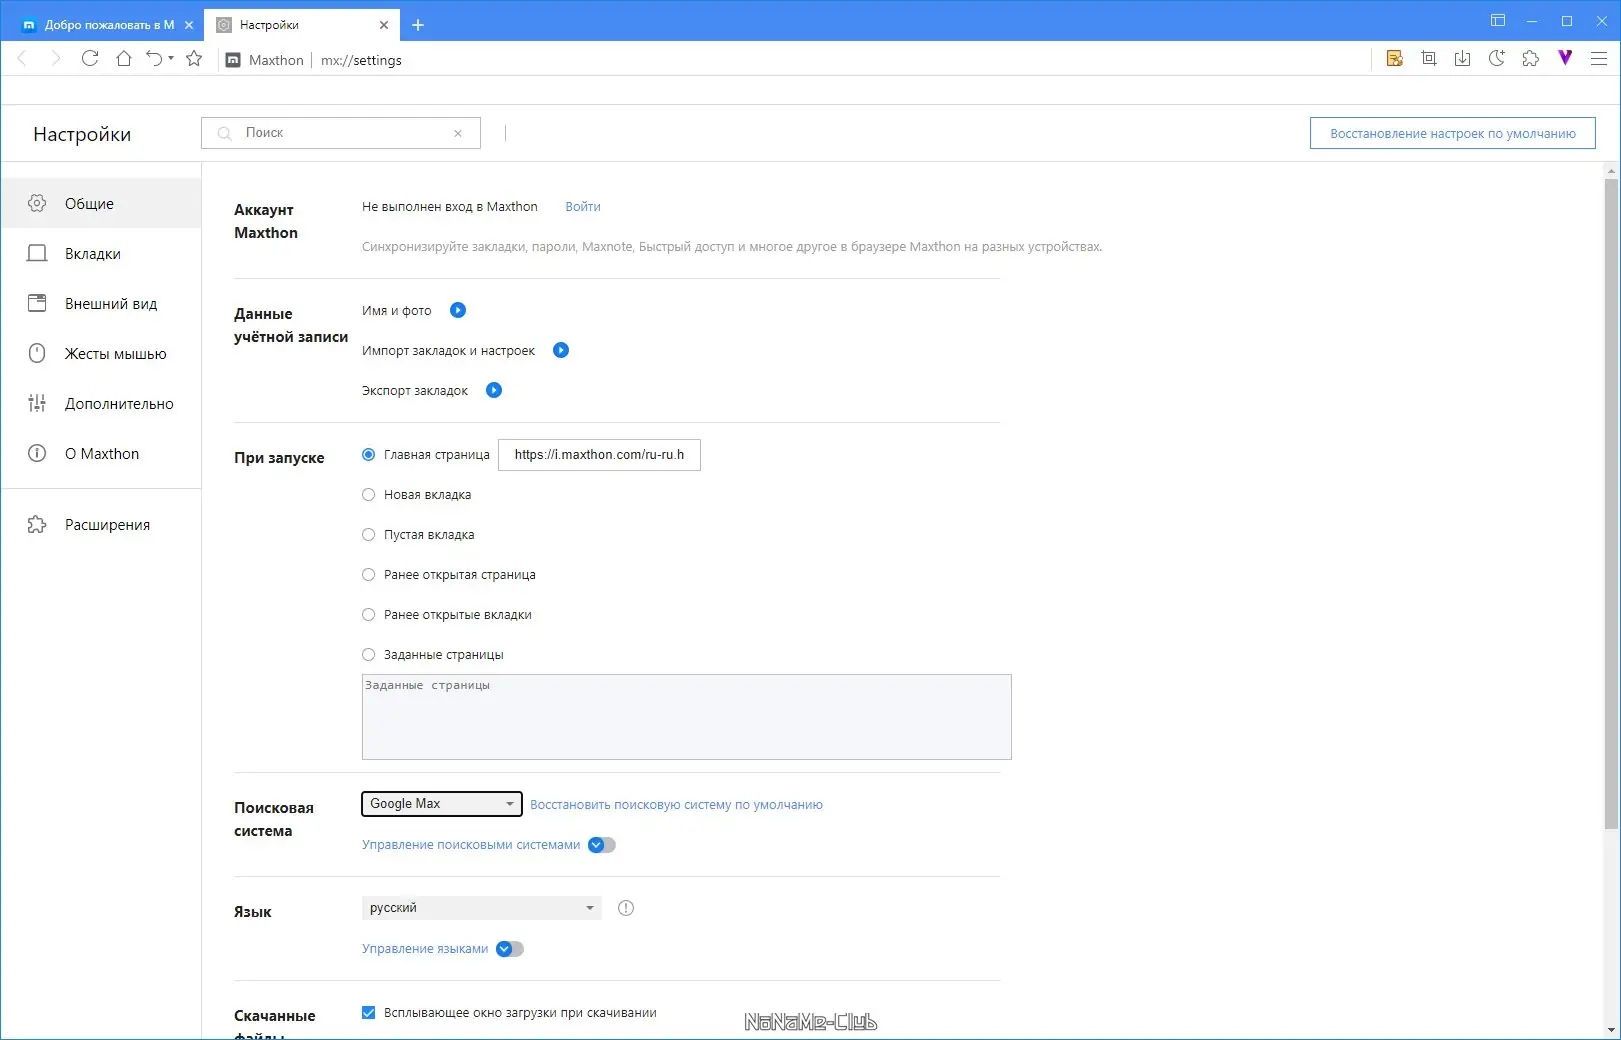Expand 'Управление поисковыми системами' section
The width and height of the screenshot is (1621, 1040).
click(602, 845)
